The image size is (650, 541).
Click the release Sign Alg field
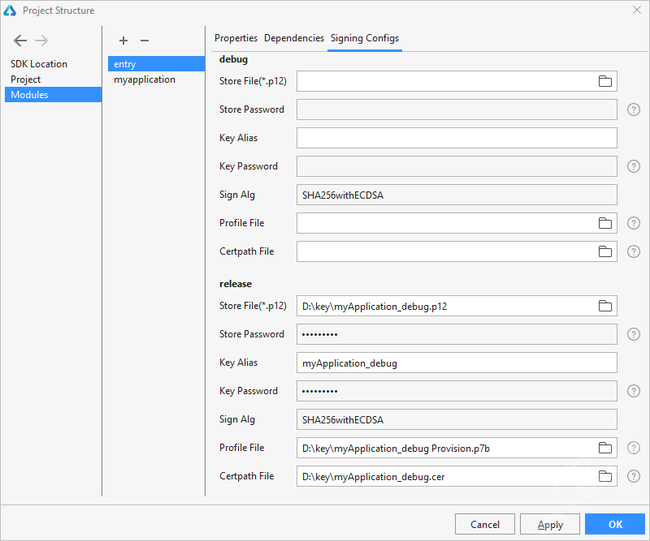pos(456,420)
